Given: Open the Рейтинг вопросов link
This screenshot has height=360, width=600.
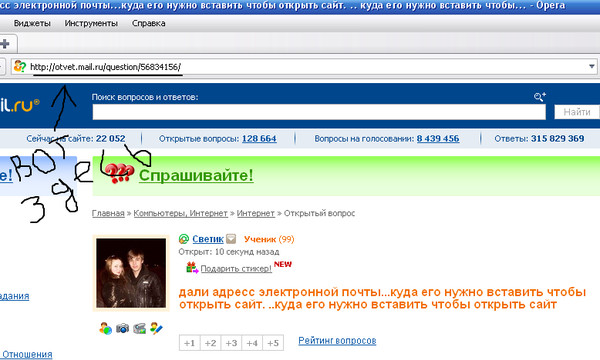Looking at the screenshot, I should tap(337, 340).
